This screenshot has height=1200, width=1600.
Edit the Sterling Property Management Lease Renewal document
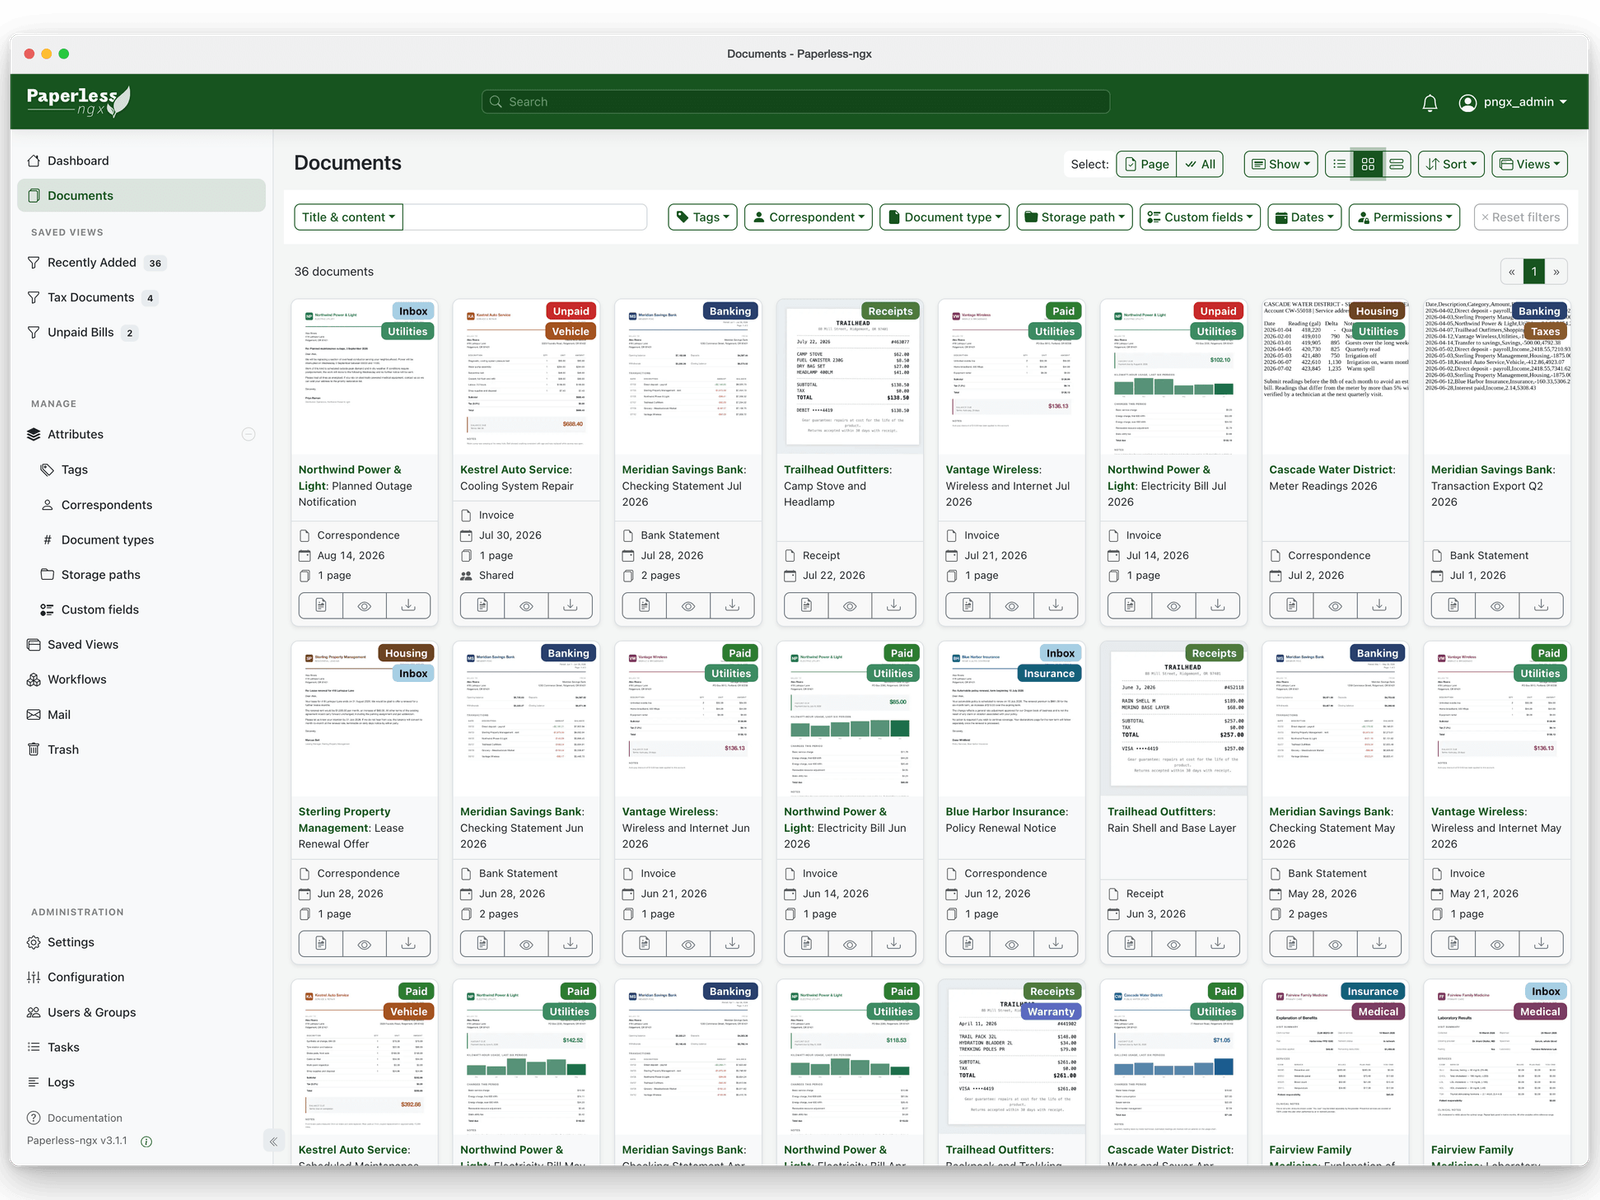[321, 943]
